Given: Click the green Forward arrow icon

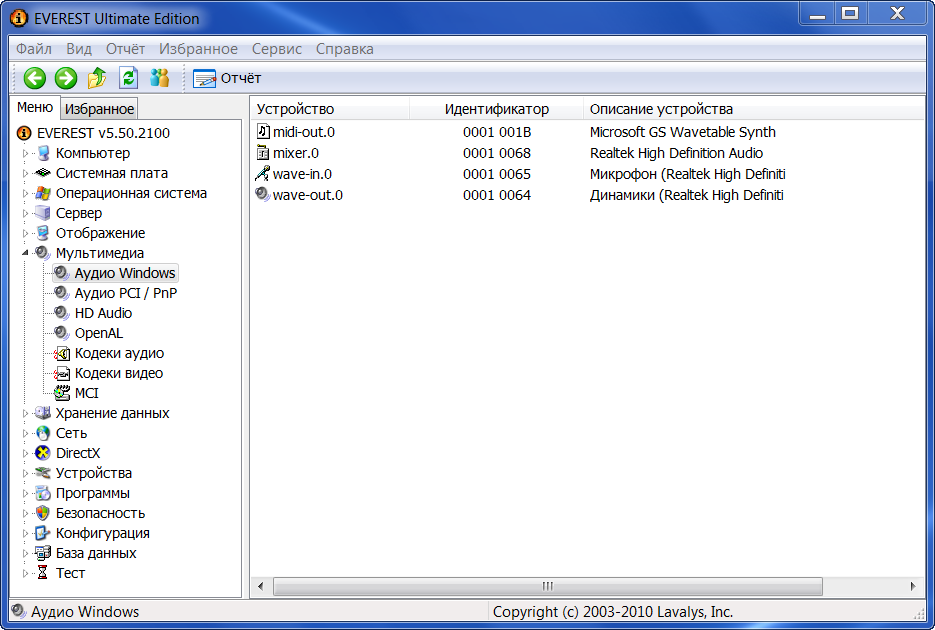Looking at the screenshot, I should click(x=66, y=78).
